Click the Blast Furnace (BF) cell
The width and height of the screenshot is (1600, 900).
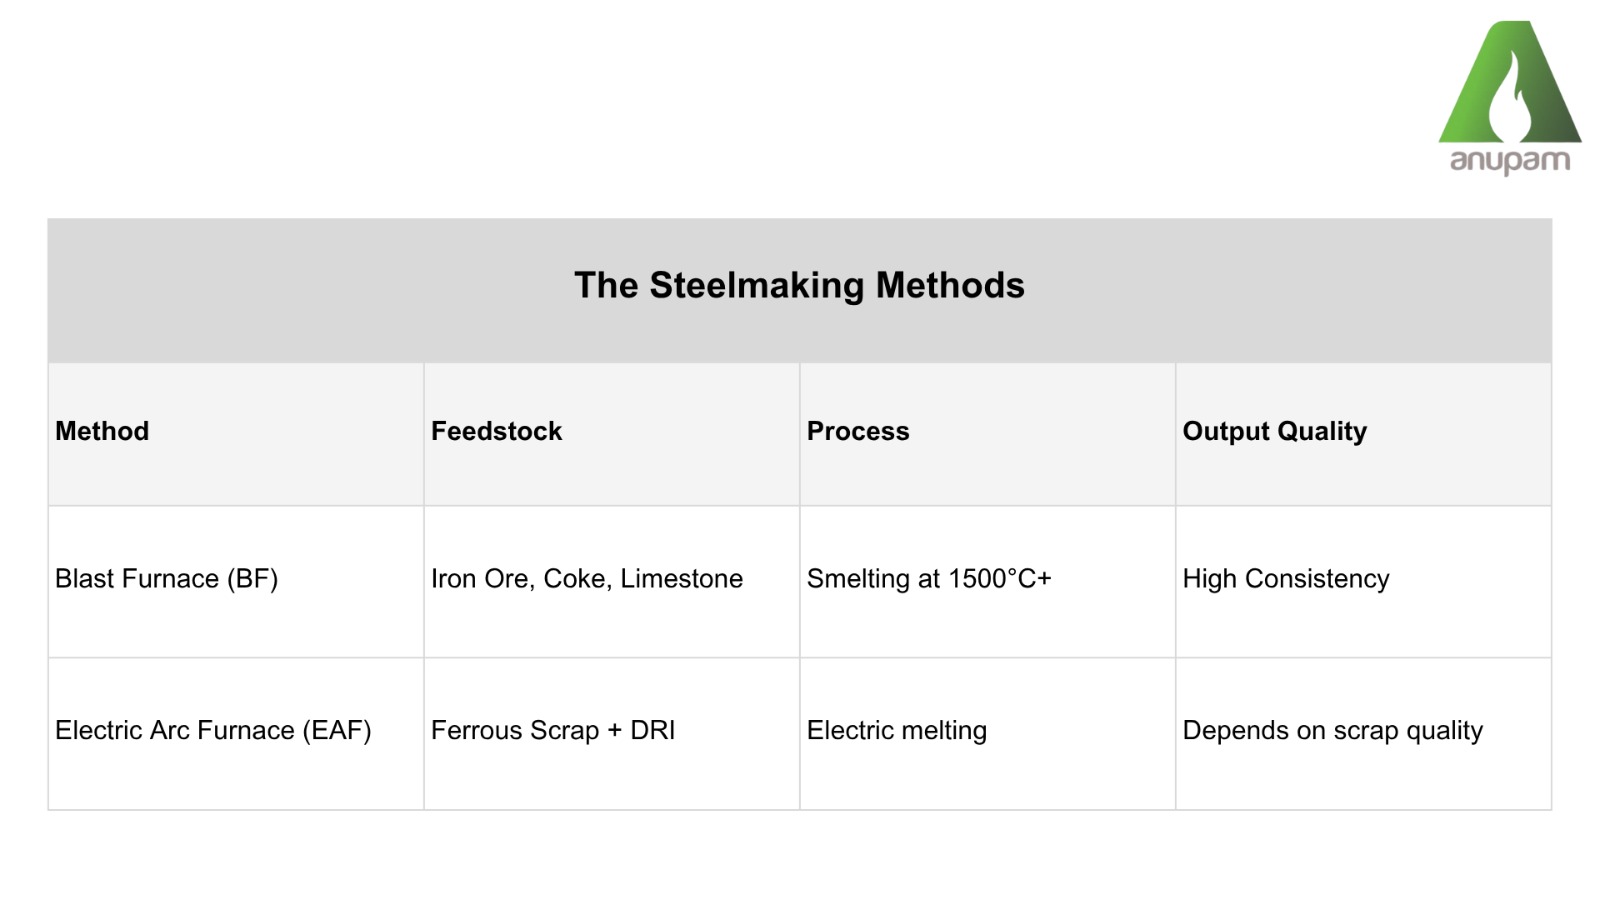pyautogui.click(x=166, y=579)
